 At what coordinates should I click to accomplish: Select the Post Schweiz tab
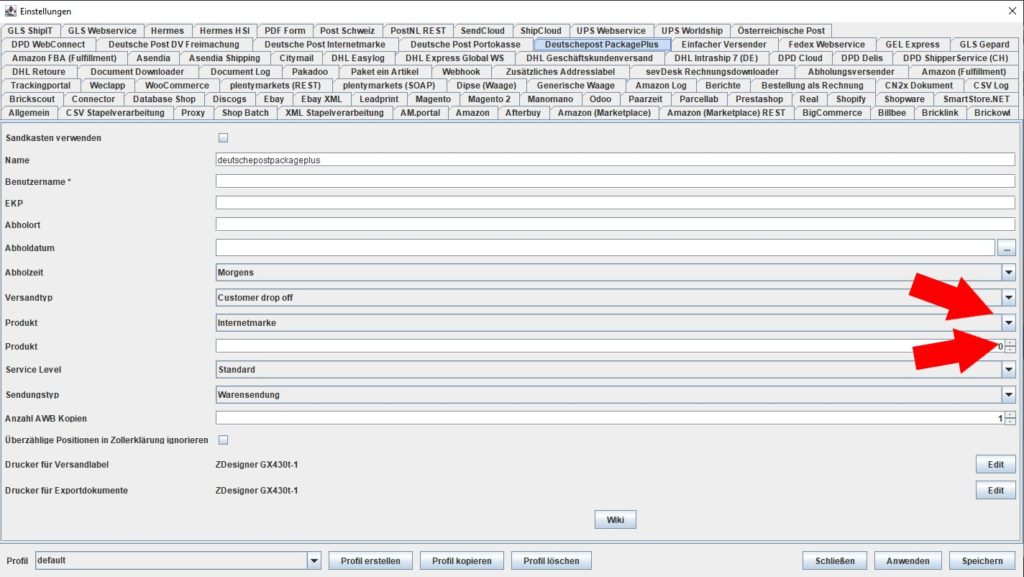(x=347, y=31)
